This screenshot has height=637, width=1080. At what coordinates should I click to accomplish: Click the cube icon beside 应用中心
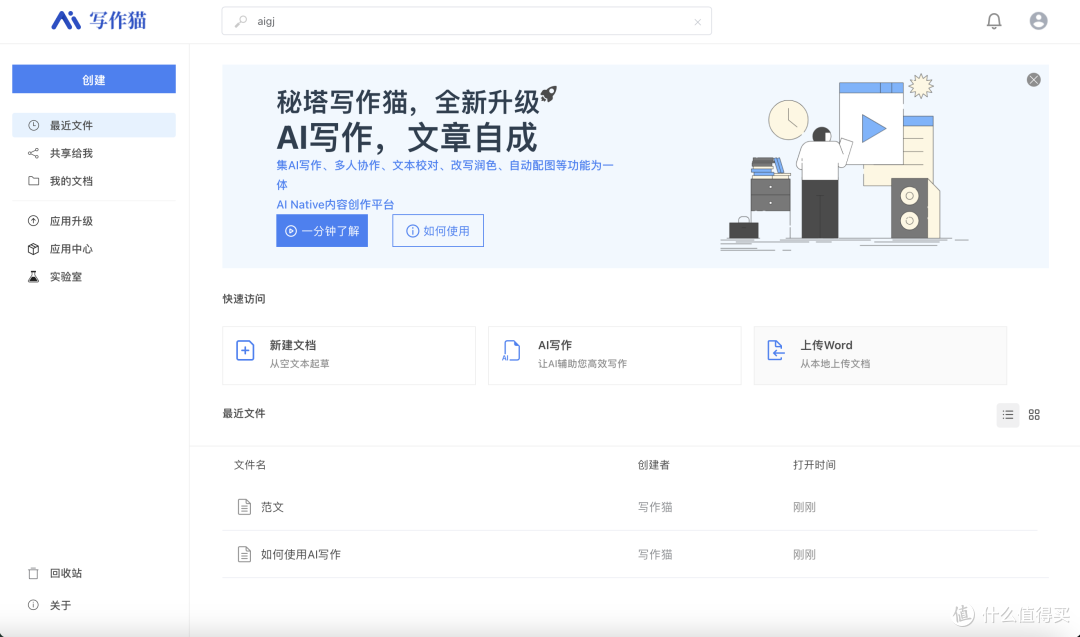33,249
